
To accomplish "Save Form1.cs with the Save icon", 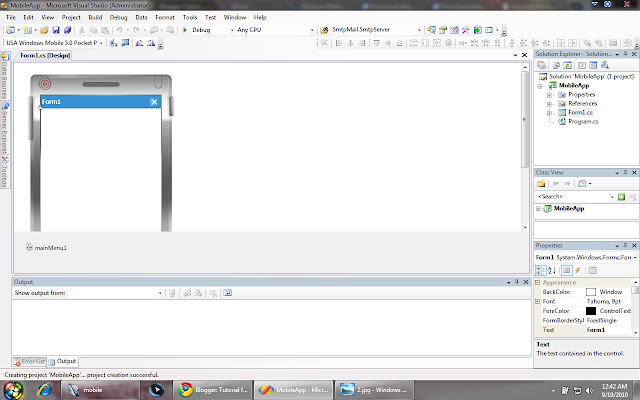I will [56, 30].
